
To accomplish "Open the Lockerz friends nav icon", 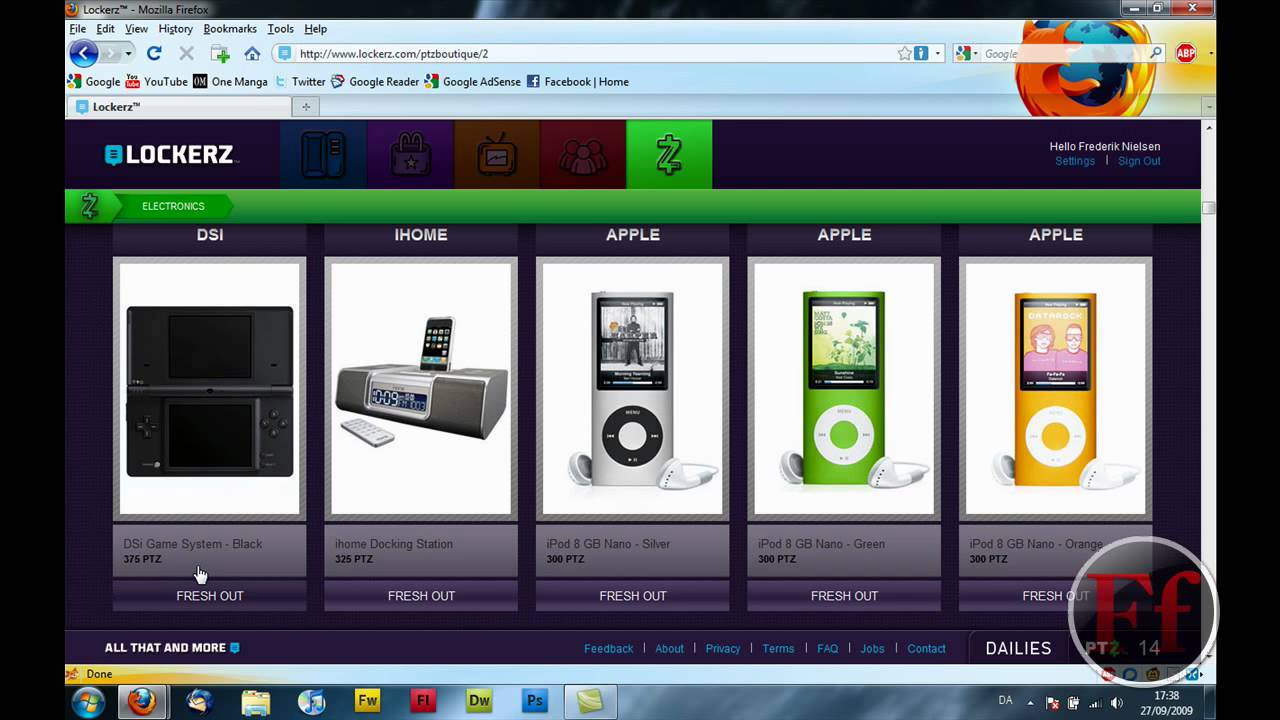I will coord(583,155).
